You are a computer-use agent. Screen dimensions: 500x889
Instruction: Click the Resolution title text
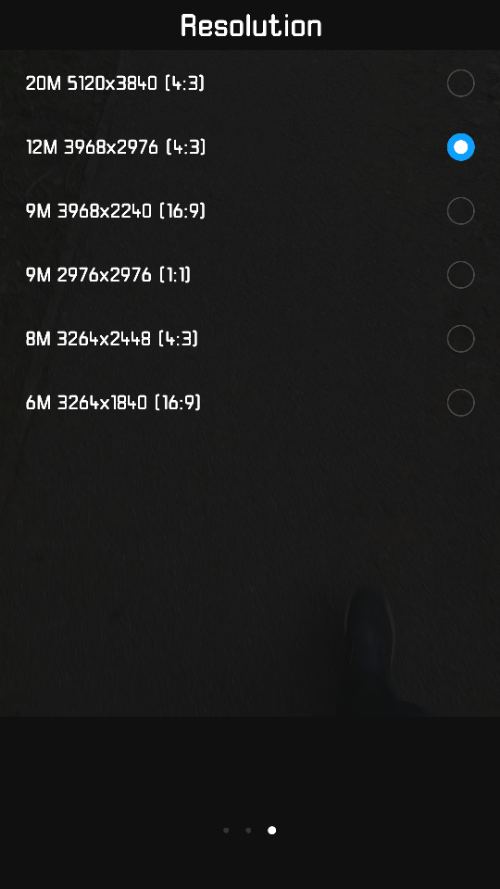click(x=251, y=26)
